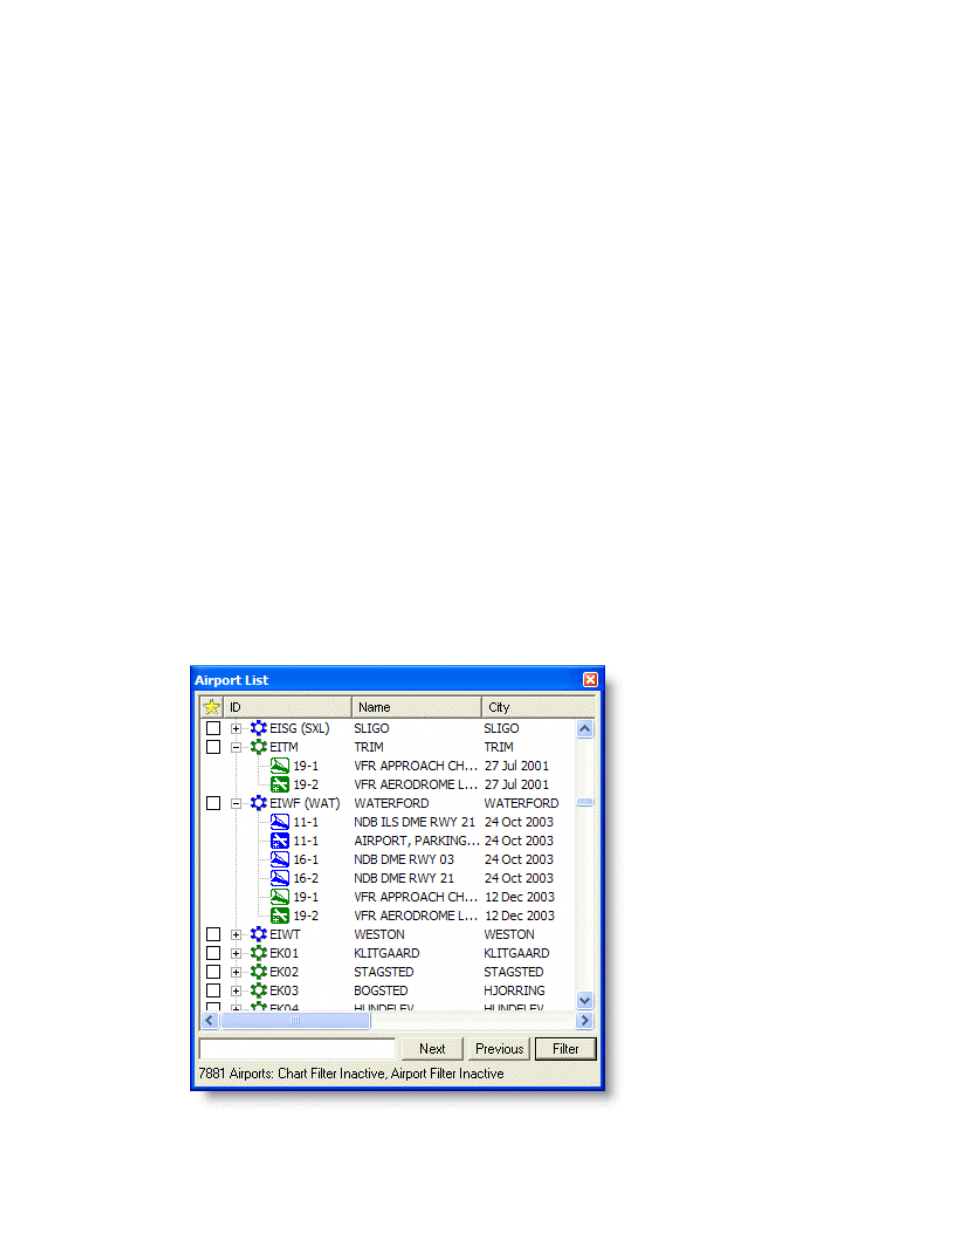Tick the checkbox for EISG (SXL) Sligo
Image resolution: width=954 pixels, height=1235 pixels.
click(213, 728)
